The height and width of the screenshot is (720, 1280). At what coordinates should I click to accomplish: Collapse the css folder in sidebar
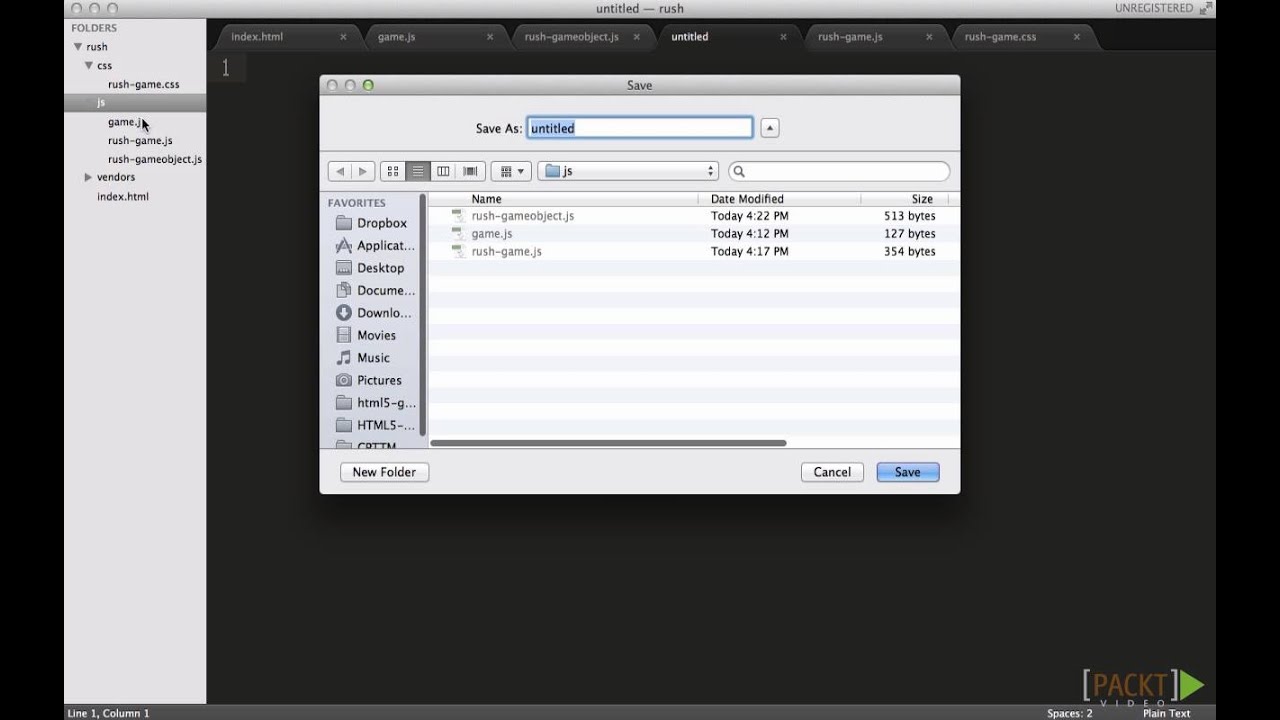(89, 66)
